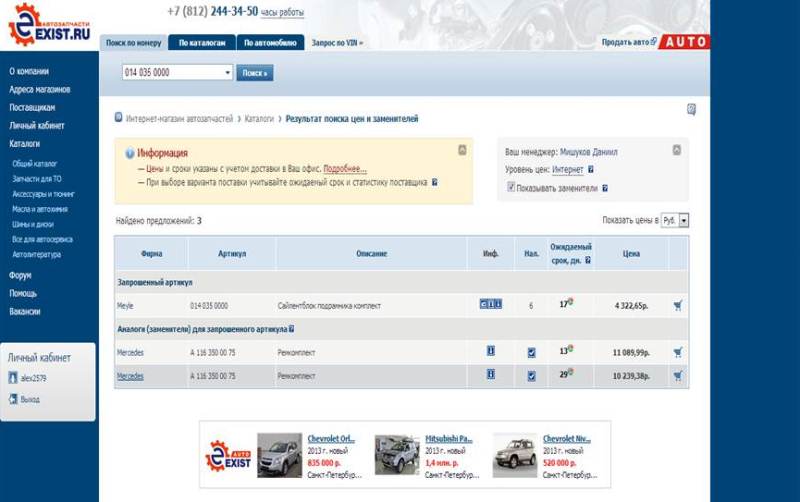Click the help icon next to Уровень цен

click(591, 170)
